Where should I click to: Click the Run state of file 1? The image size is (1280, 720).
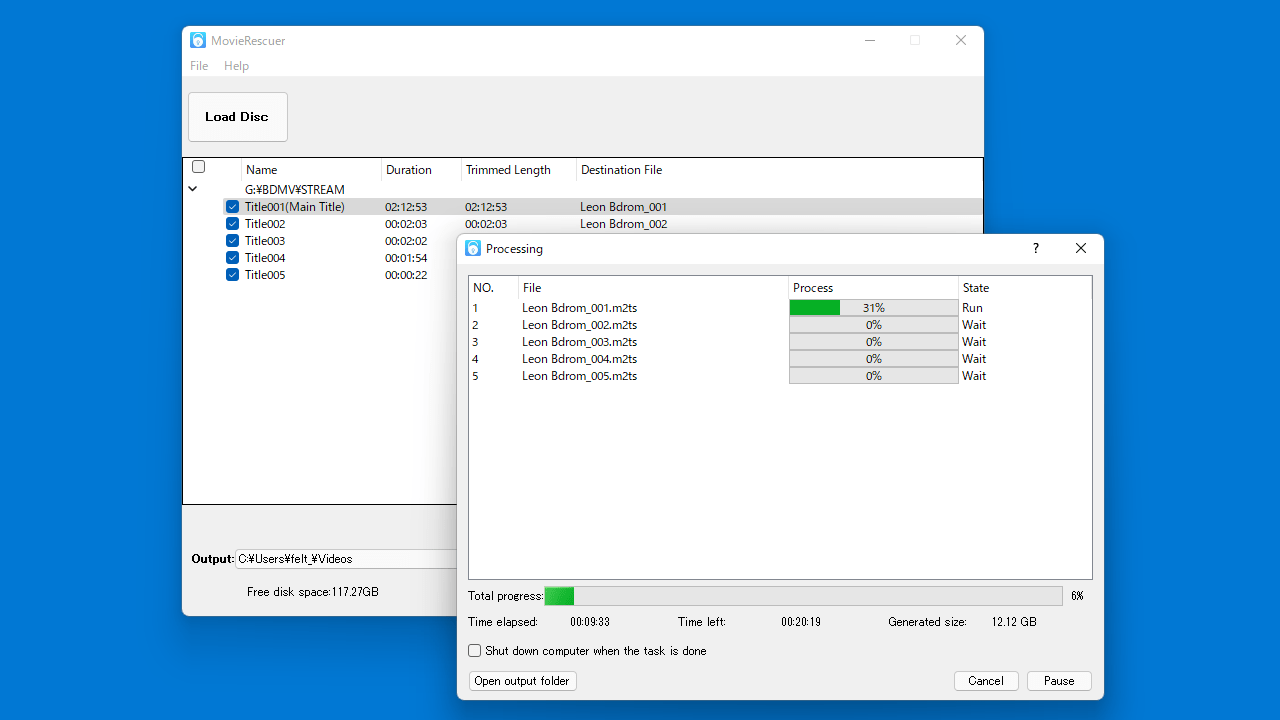pos(972,308)
